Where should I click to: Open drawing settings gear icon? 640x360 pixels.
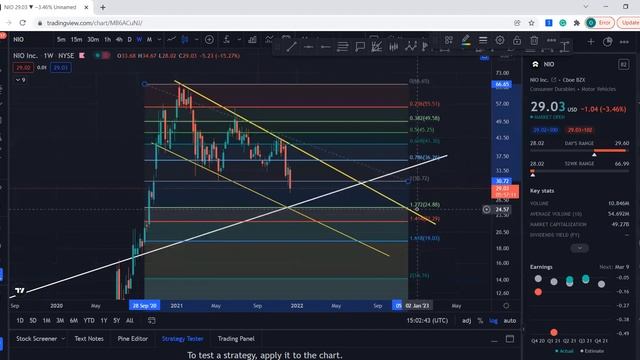point(500,40)
